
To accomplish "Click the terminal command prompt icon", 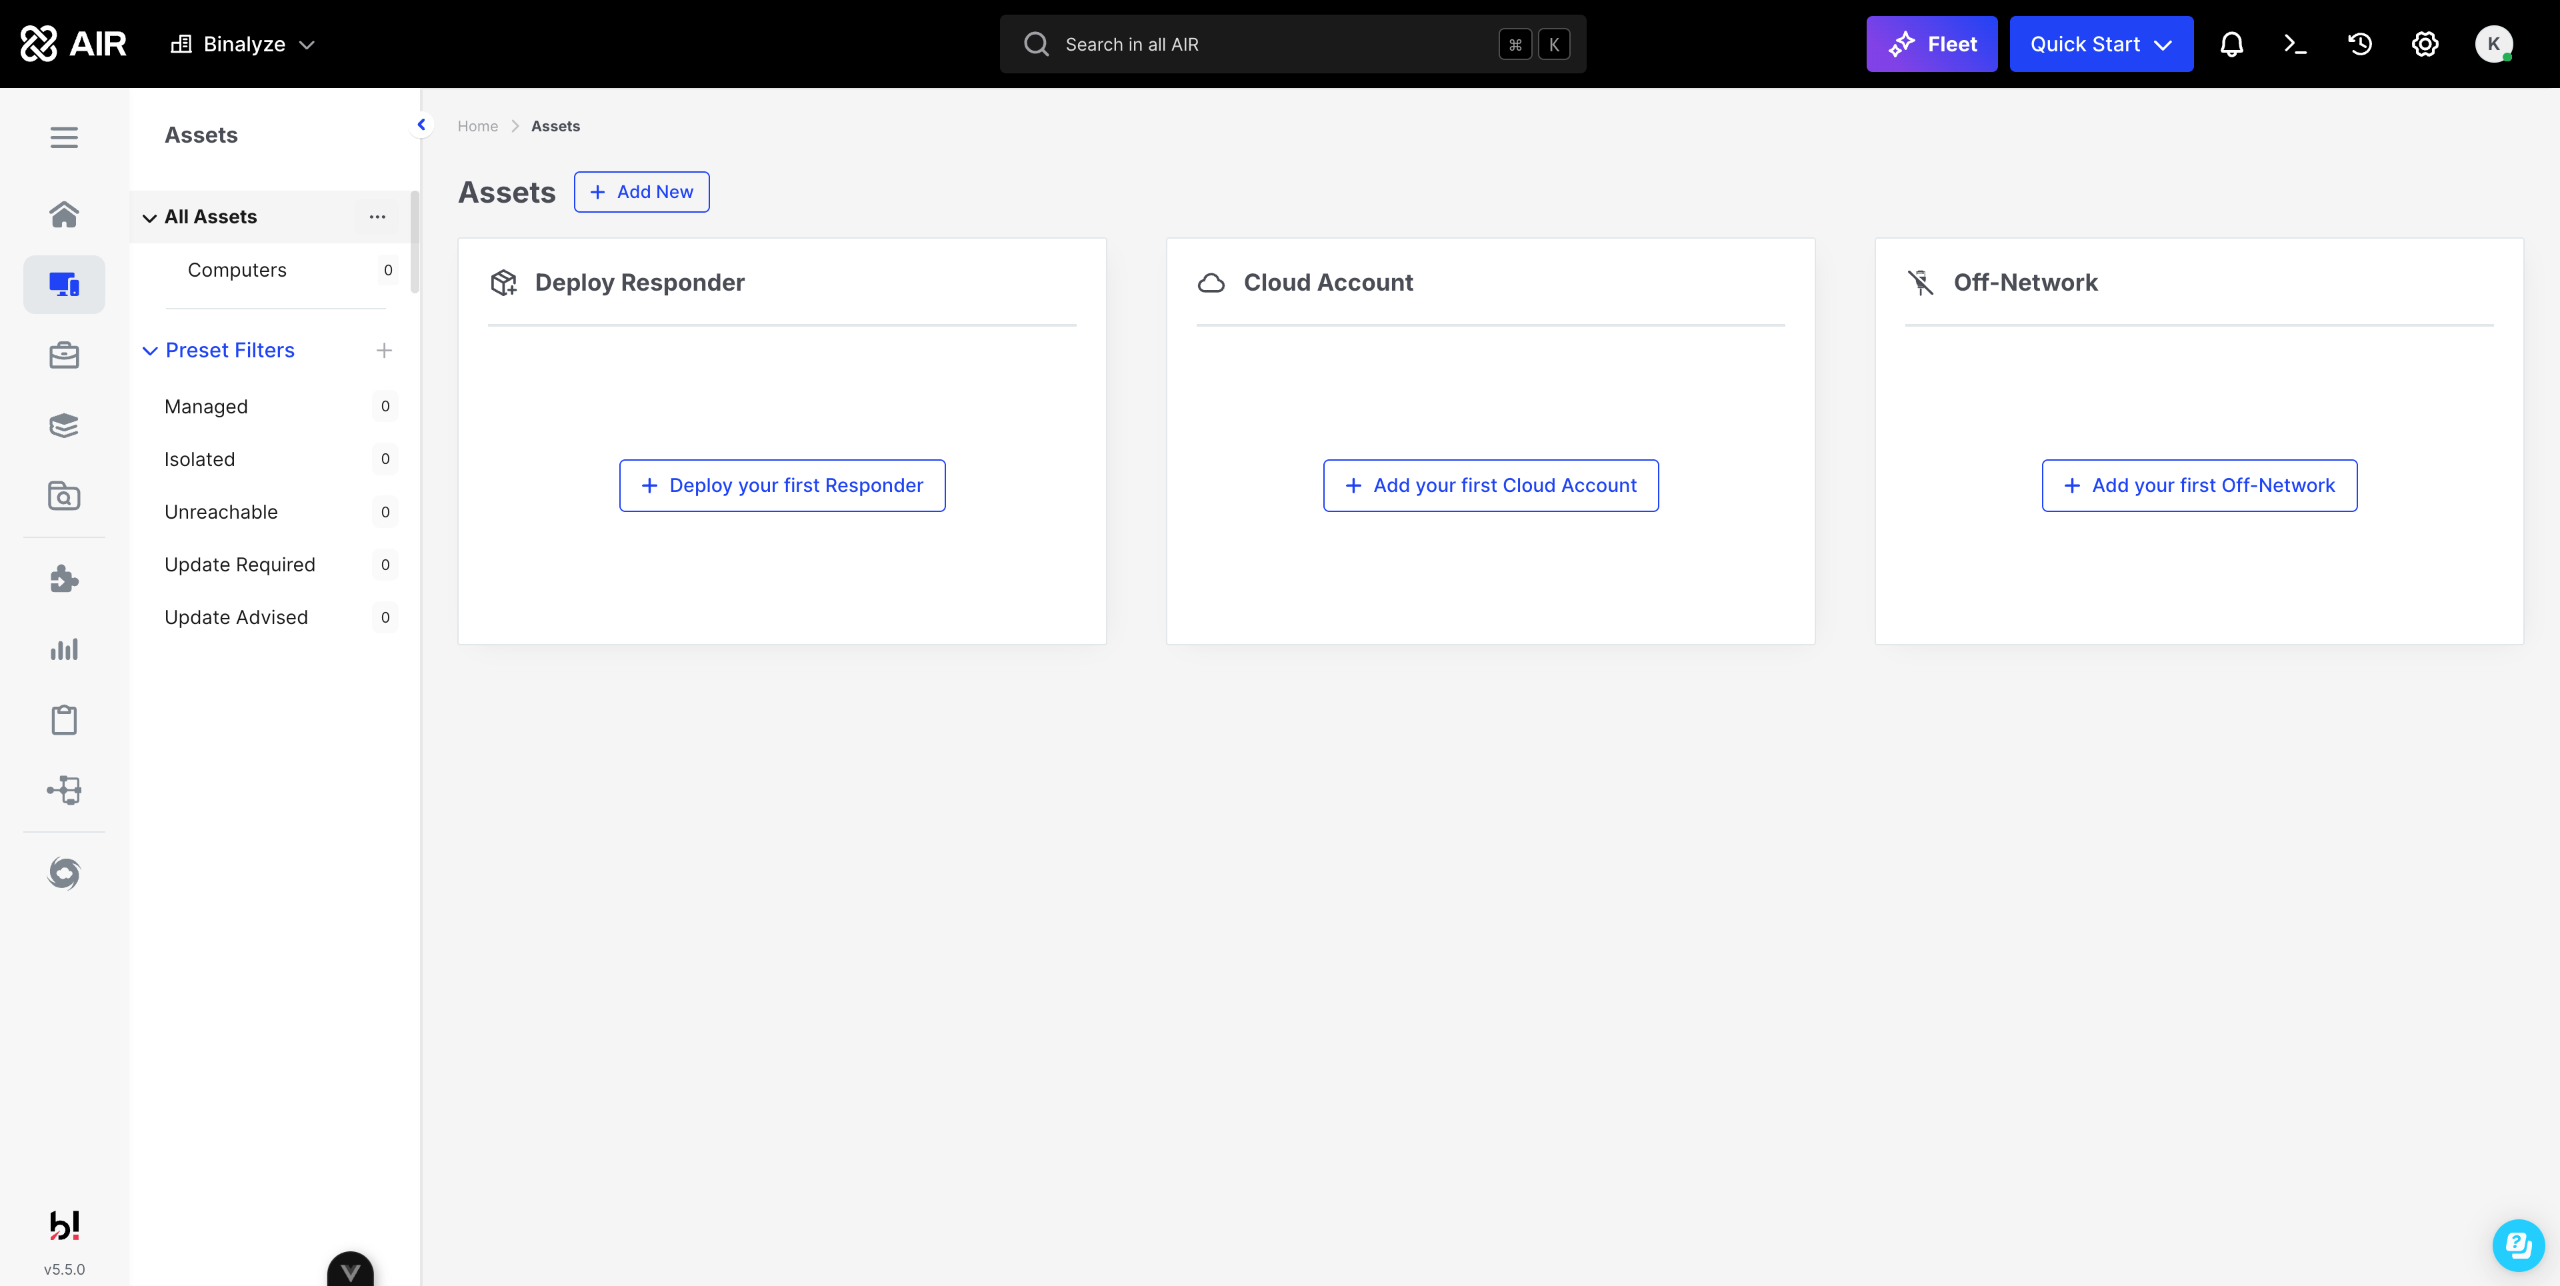I will pos(2295,44).
